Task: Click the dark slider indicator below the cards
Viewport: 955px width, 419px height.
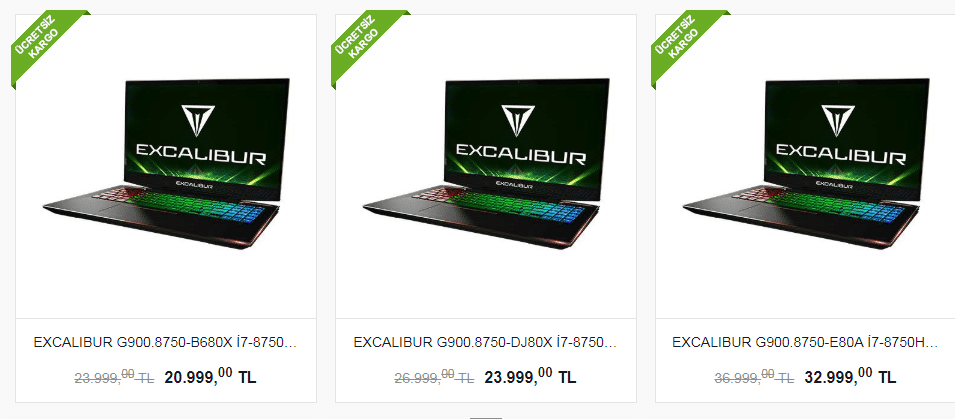Action: point(485,417)
